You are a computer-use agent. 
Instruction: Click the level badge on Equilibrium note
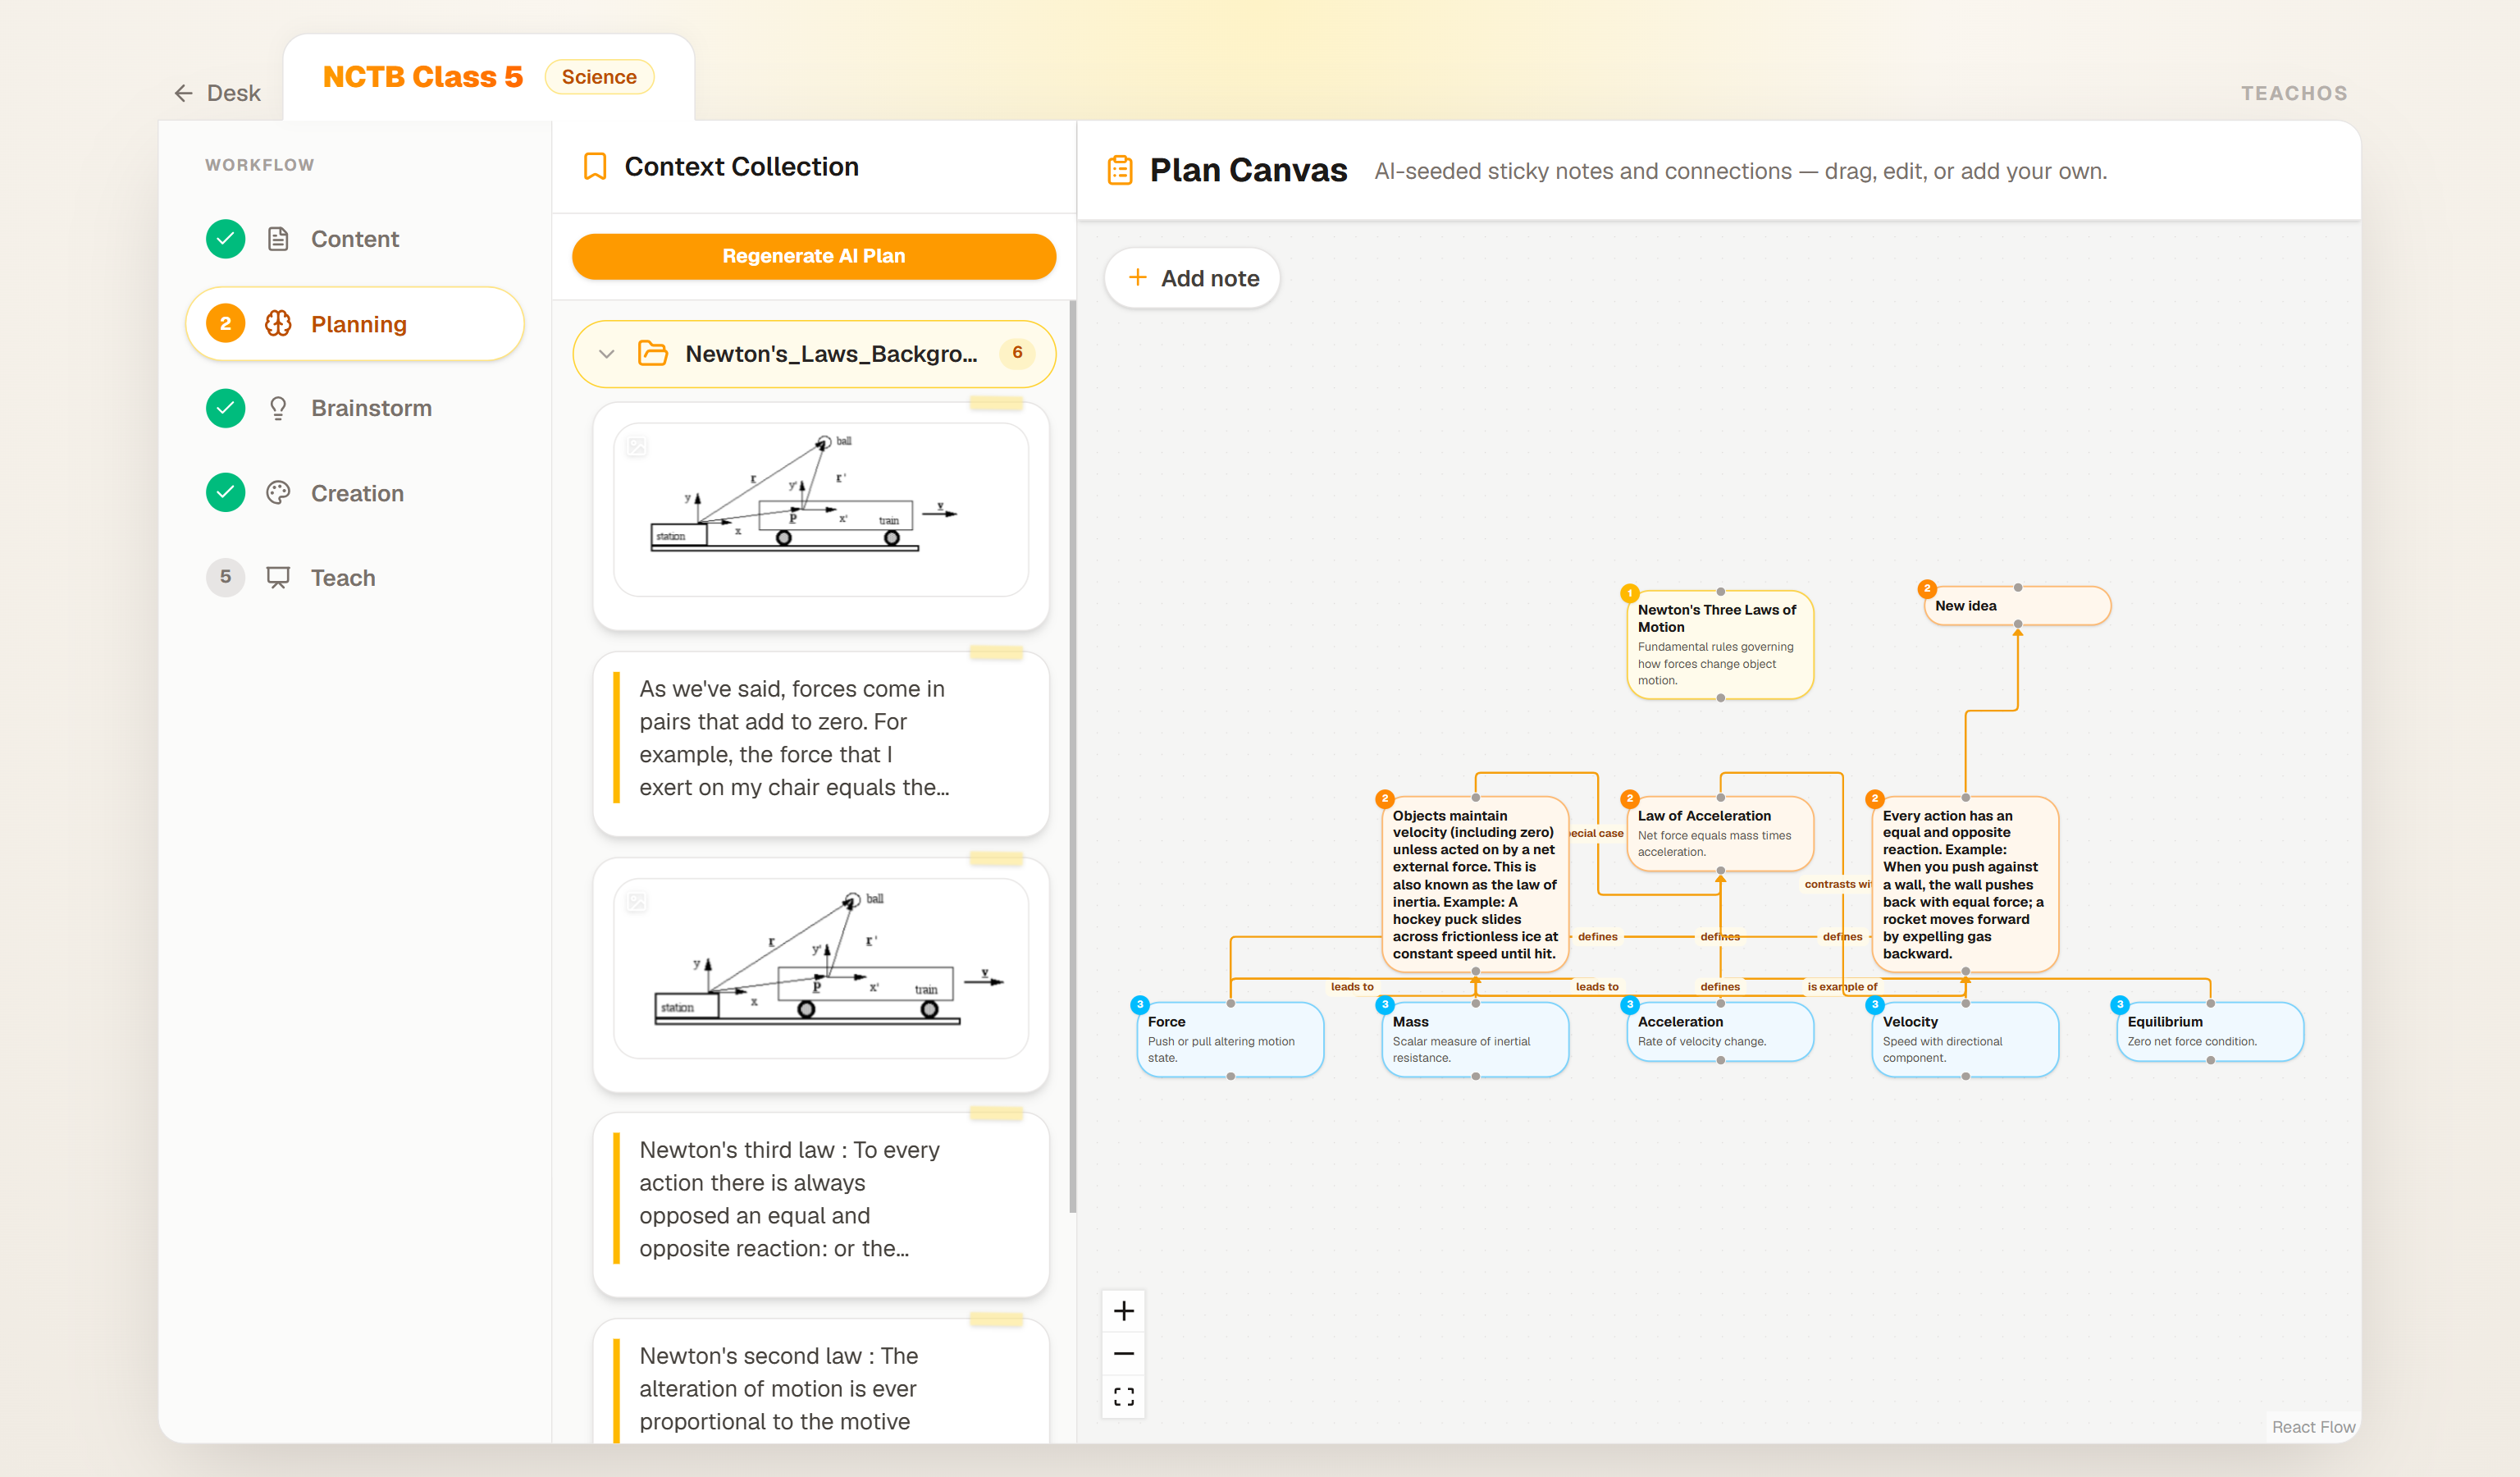(2119, 1005)
